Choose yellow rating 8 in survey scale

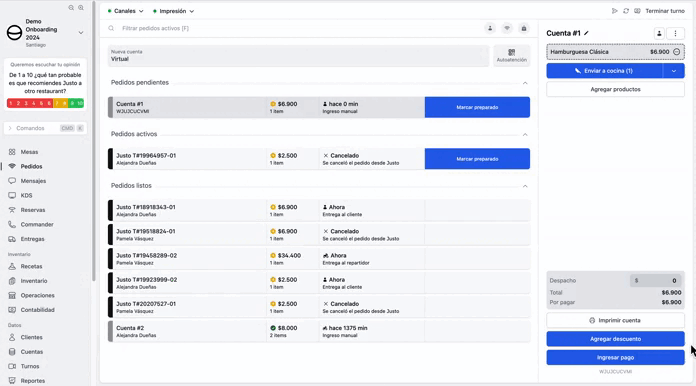point(64,103)
